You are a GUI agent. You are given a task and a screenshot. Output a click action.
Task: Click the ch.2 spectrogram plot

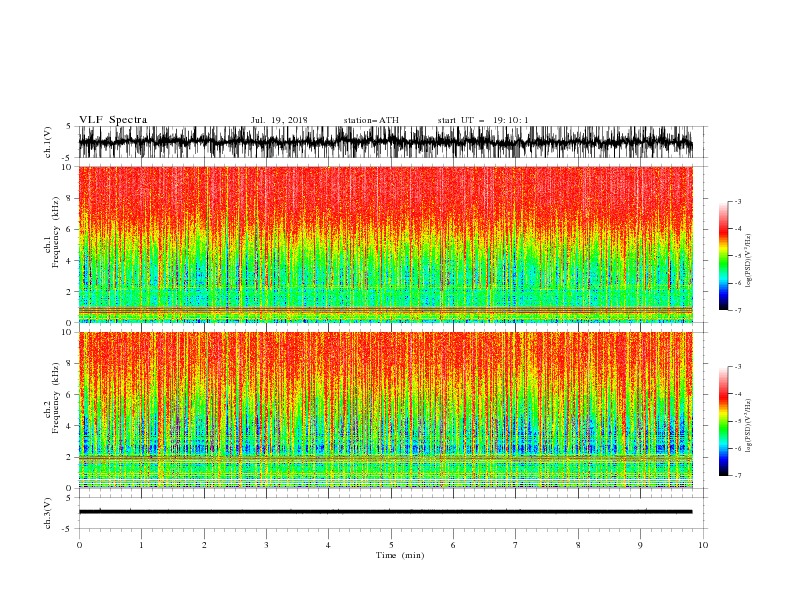[x=385, y=410]
